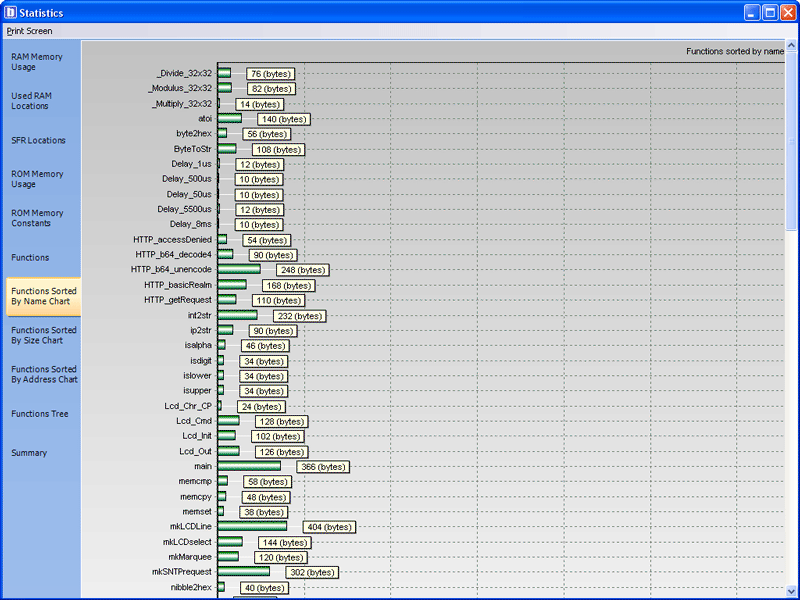Click the HTTP_b64_unencode bar
This screenshot has height=600, width=800.
[239, 269]
